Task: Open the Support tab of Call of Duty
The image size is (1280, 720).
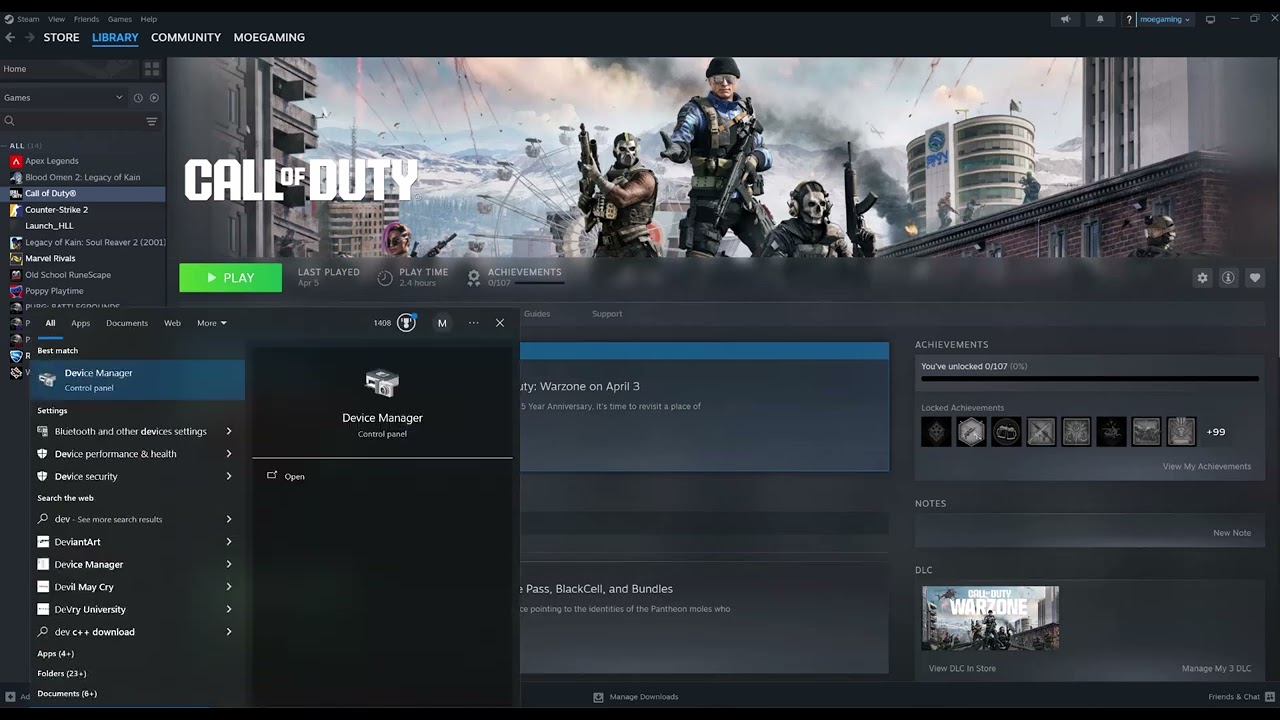Action: (x=607, y=314)
